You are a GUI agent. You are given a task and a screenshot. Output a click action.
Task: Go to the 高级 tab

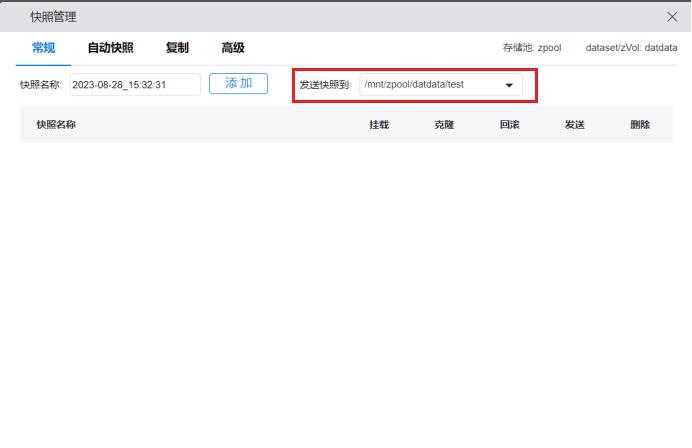click(x=233, y=48)
